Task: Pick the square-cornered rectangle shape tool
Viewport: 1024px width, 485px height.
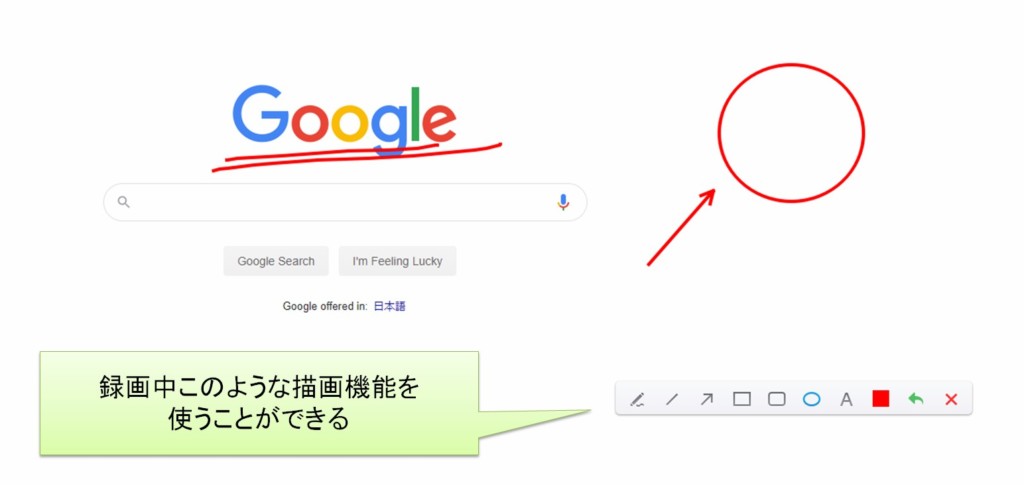Action: pyautogui.click(x=742, y=399)
